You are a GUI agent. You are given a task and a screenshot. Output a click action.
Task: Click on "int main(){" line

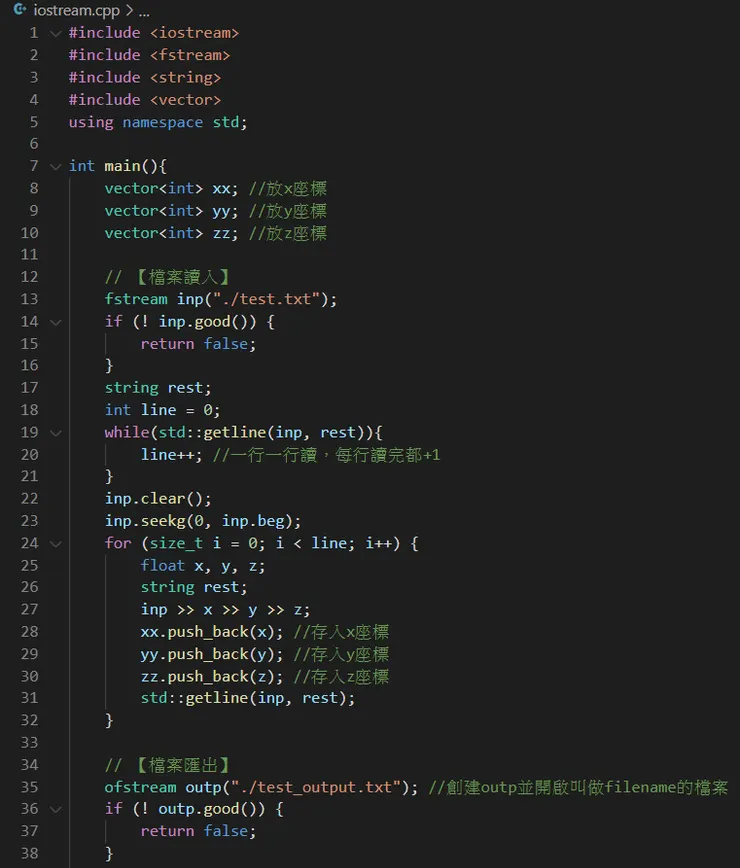[x=117, y=166]
